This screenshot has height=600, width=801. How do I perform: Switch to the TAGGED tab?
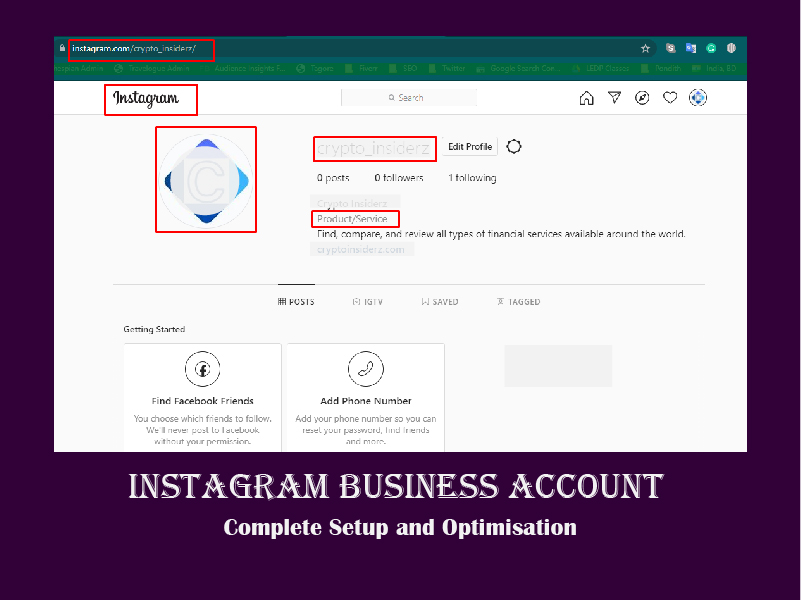pos(519,302)
